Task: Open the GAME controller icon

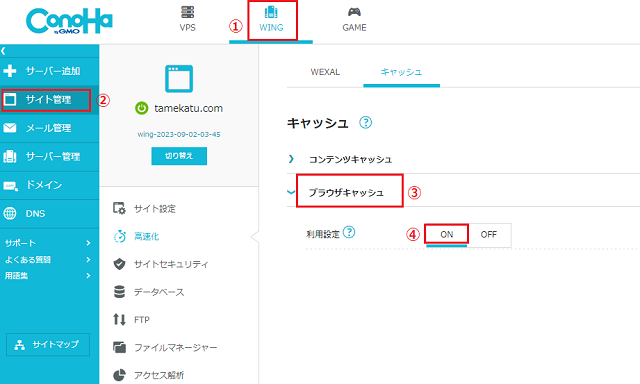Action: point(354,12)
